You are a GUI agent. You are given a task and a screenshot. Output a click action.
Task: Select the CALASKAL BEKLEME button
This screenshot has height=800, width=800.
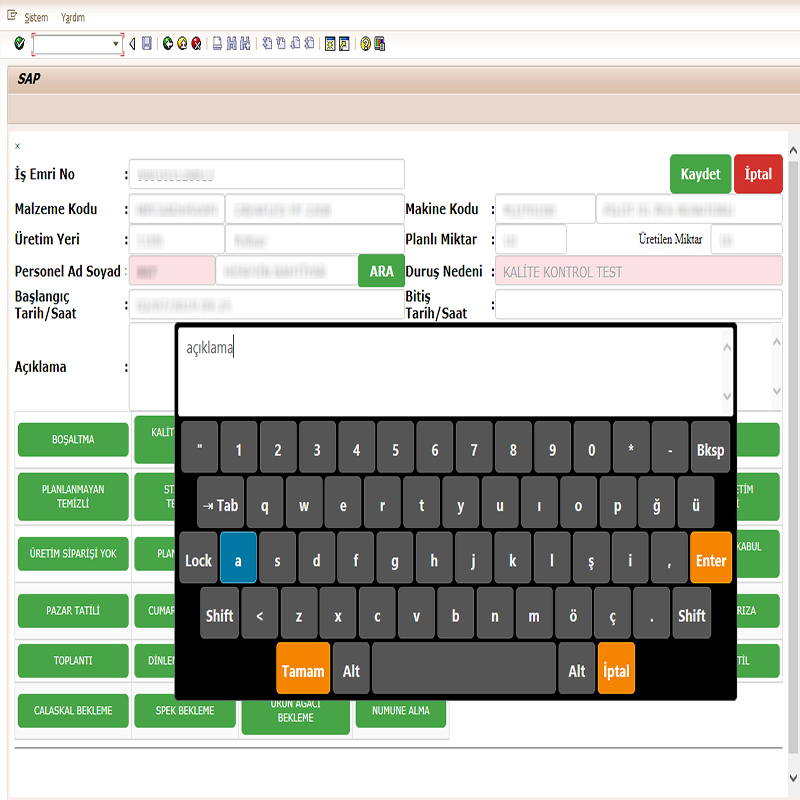[x=73, y=711]
